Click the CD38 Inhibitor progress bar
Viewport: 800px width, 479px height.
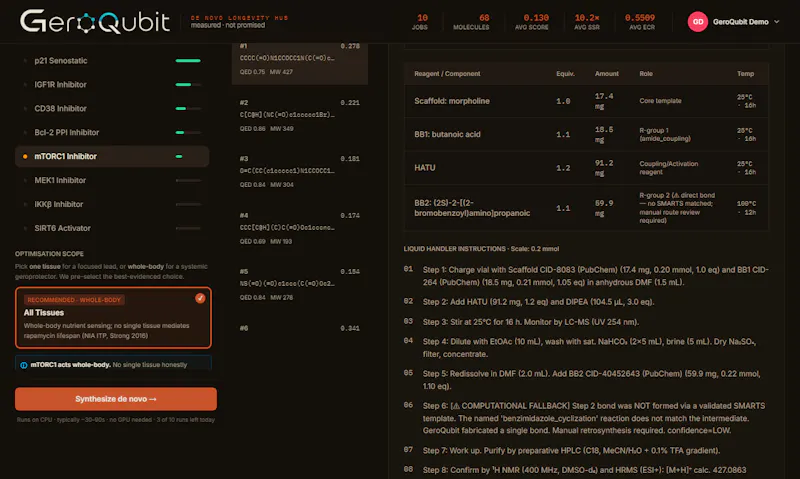(x=188, y=109)
